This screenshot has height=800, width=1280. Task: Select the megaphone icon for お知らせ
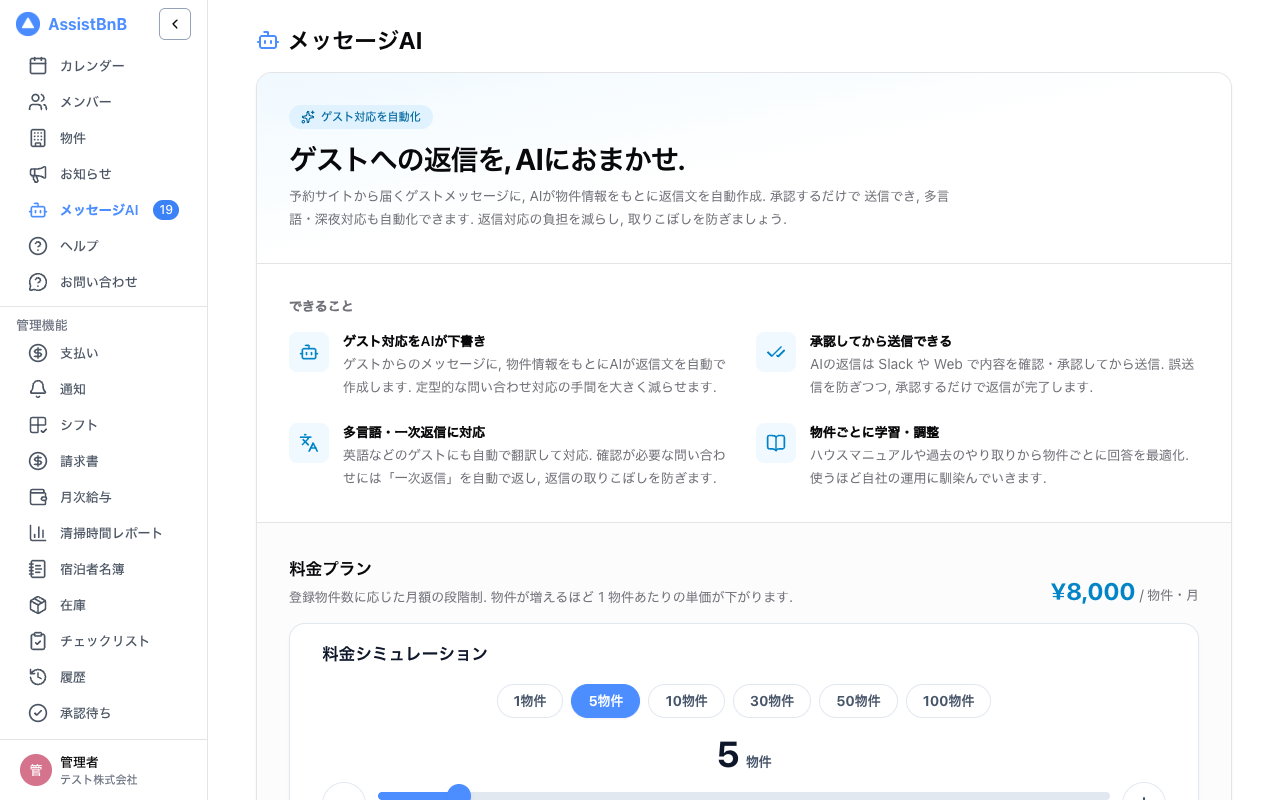(38, 174)
